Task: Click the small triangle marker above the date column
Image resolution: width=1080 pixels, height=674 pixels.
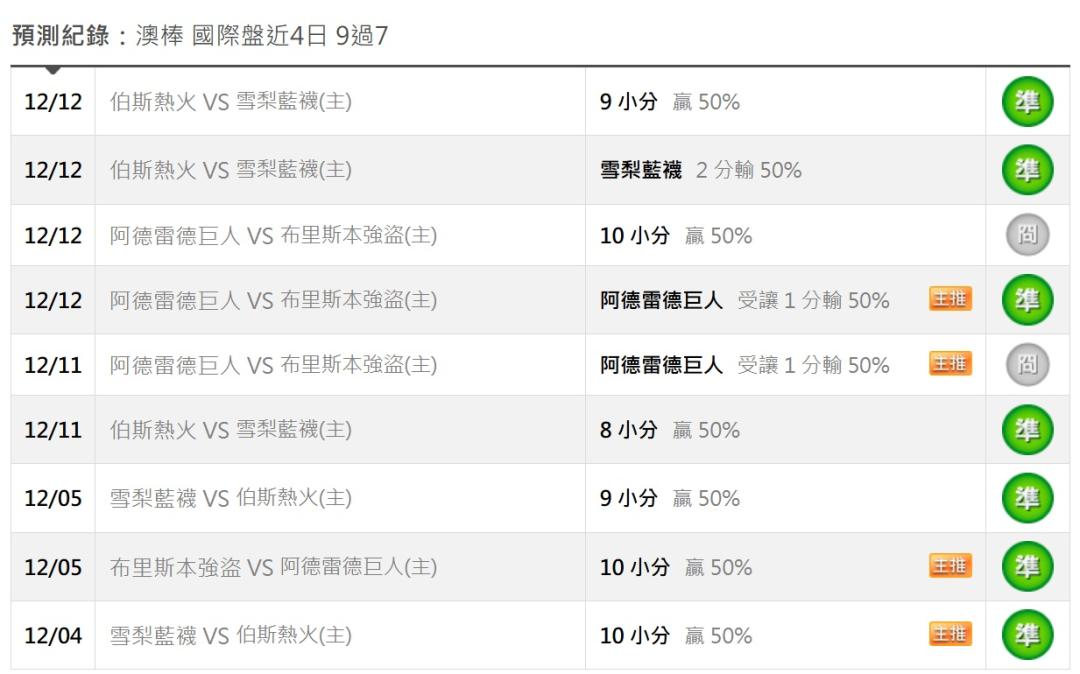Action: (x=53, y=70)
